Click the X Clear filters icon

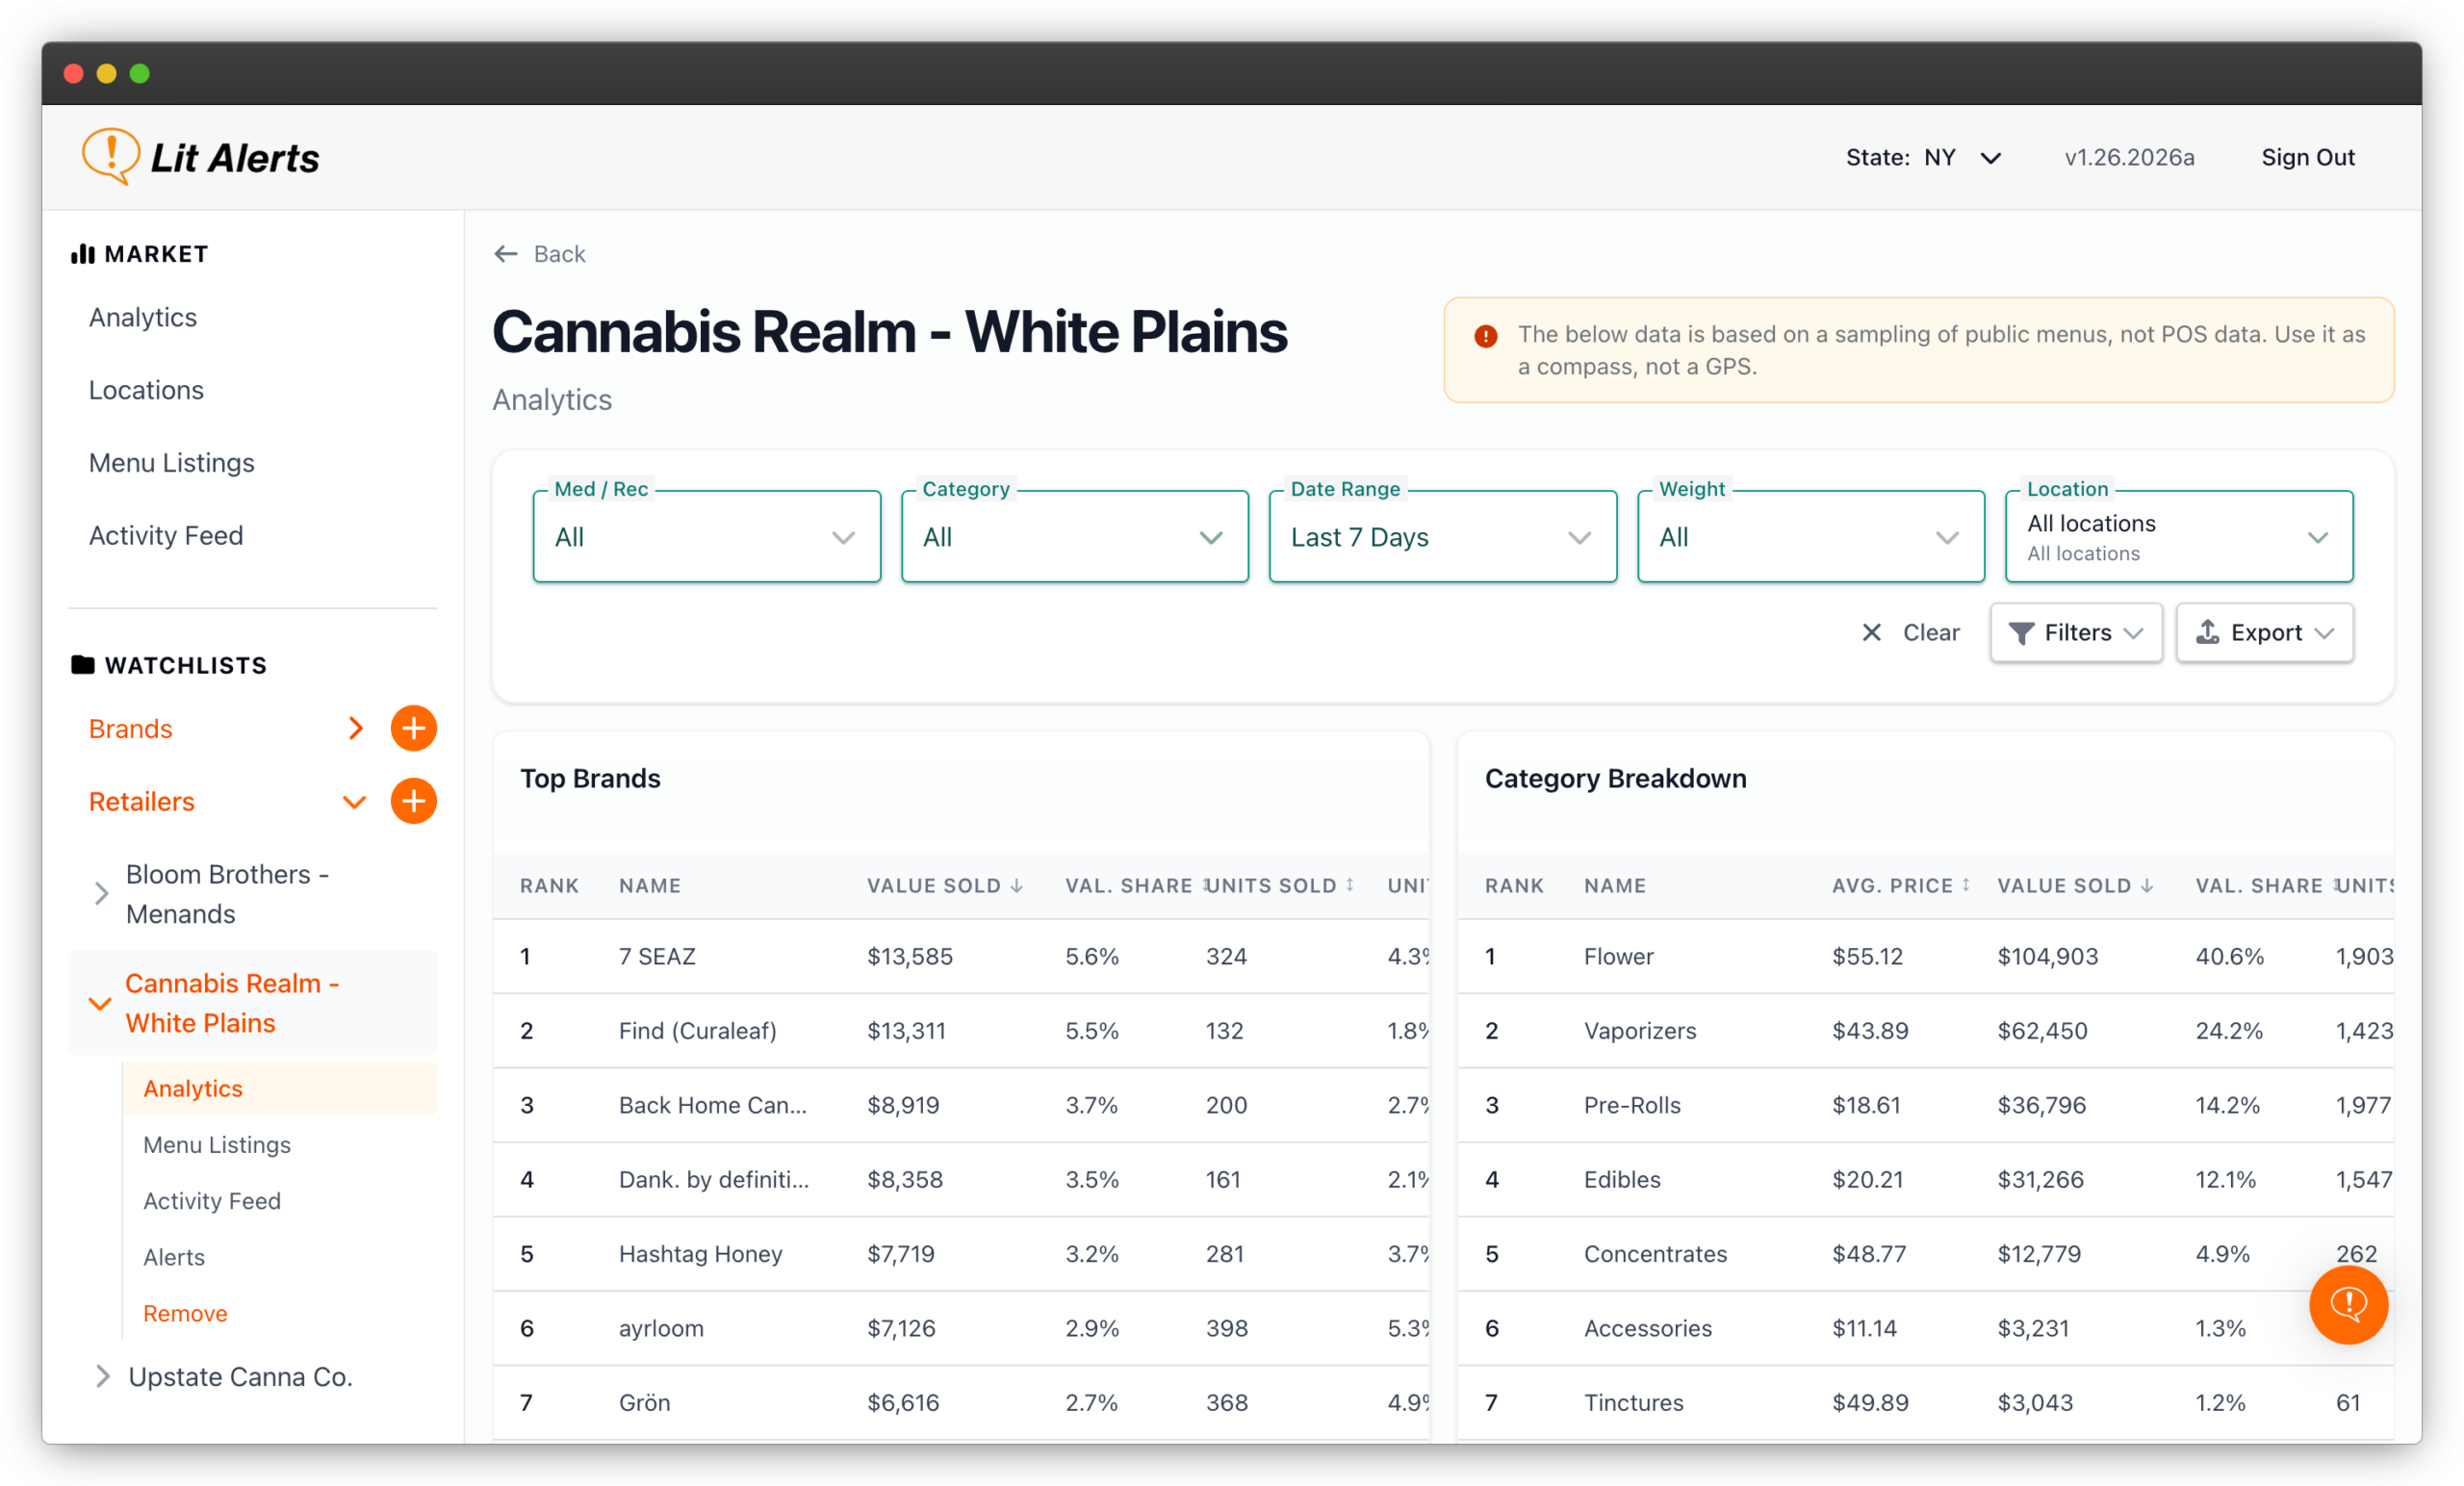coord(1871,632)
